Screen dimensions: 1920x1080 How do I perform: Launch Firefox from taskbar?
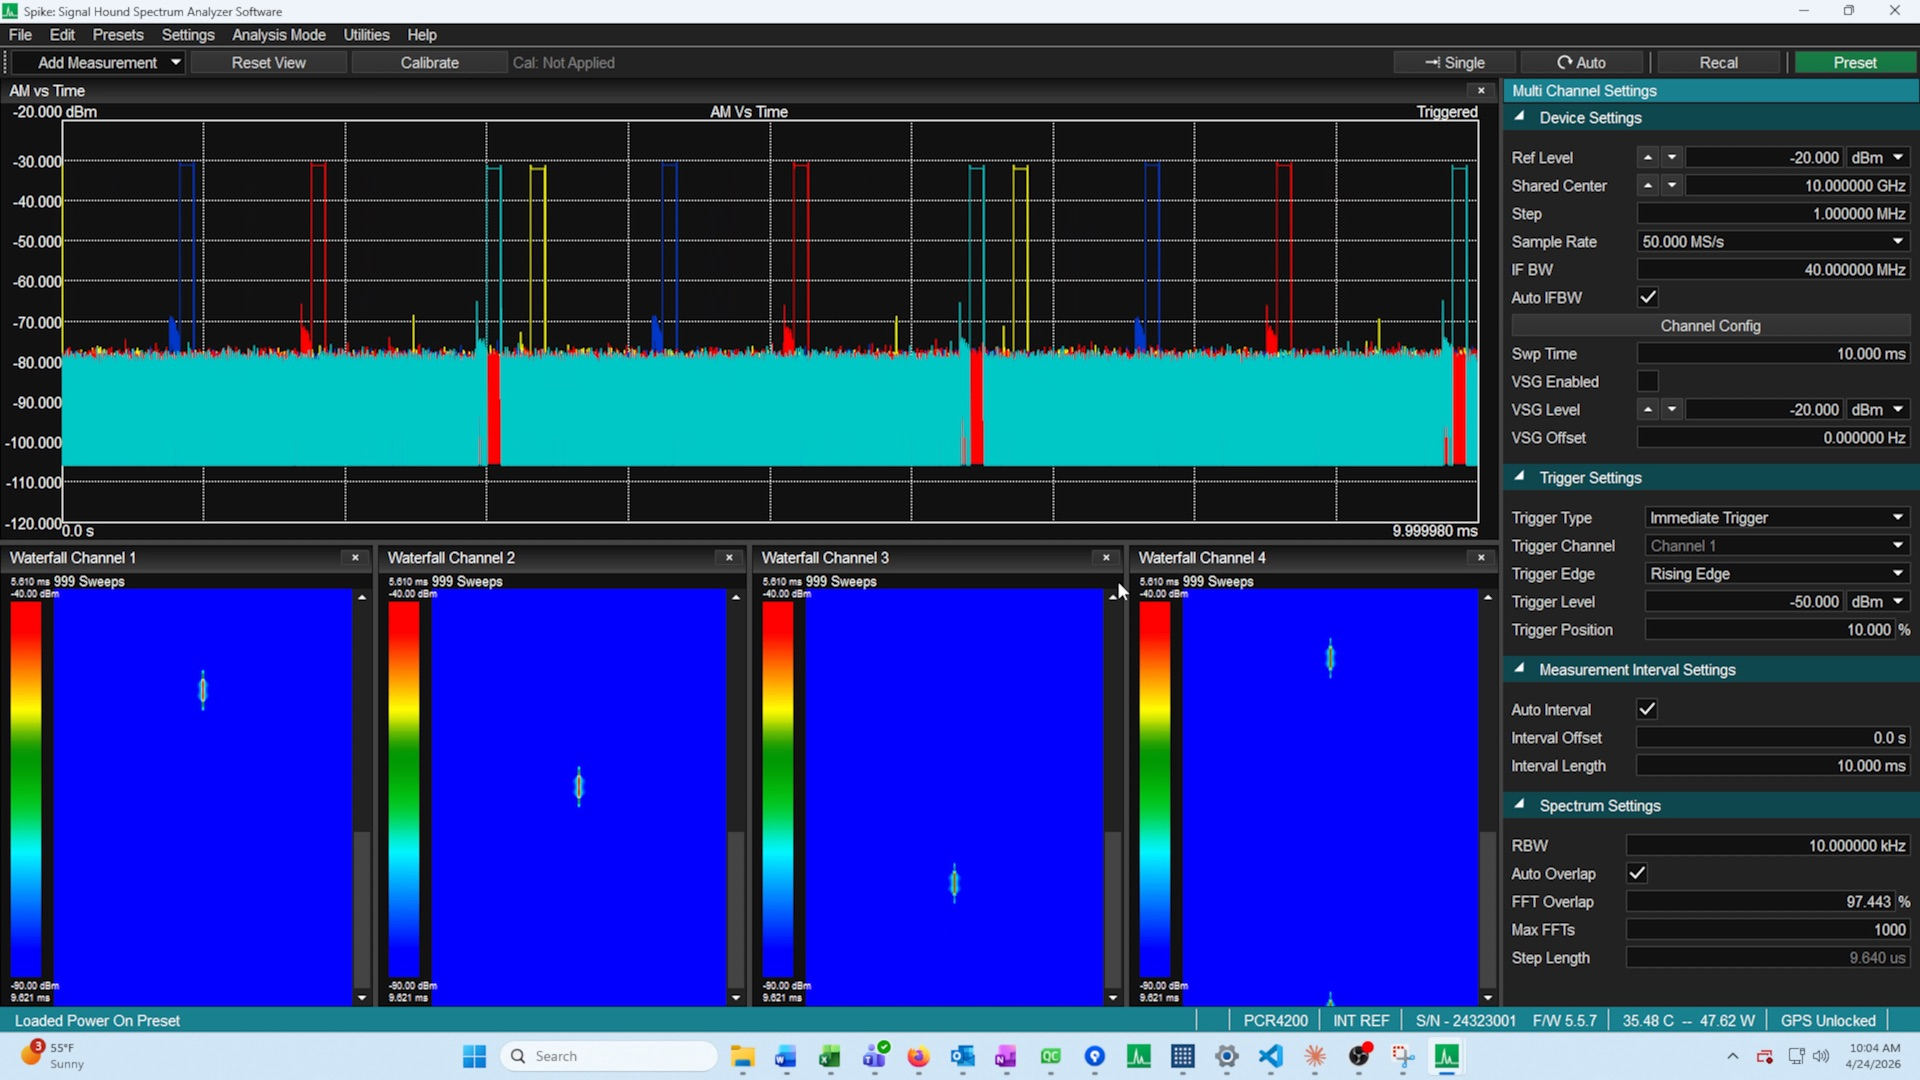pyautogui.click(x=918, y=1056)
